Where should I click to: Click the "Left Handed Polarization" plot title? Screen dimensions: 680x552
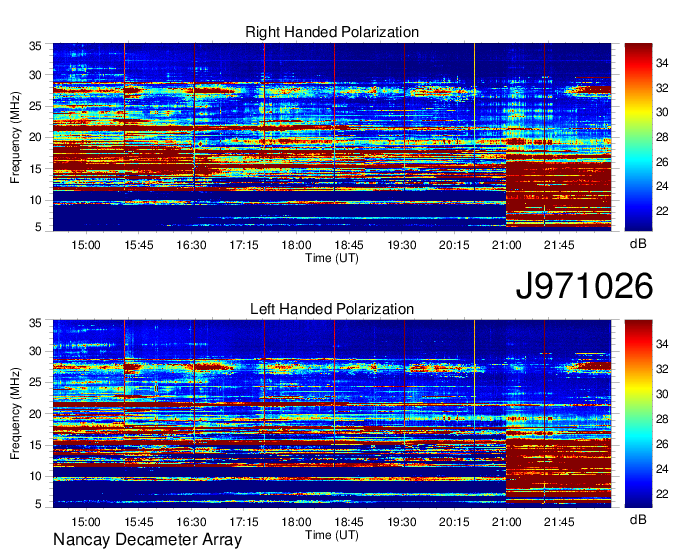click(332, 309)
